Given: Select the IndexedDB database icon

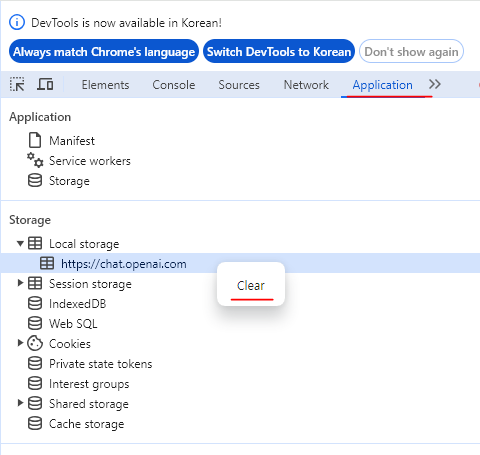Looking at the screenshot, I should click(x=35, y=304).
